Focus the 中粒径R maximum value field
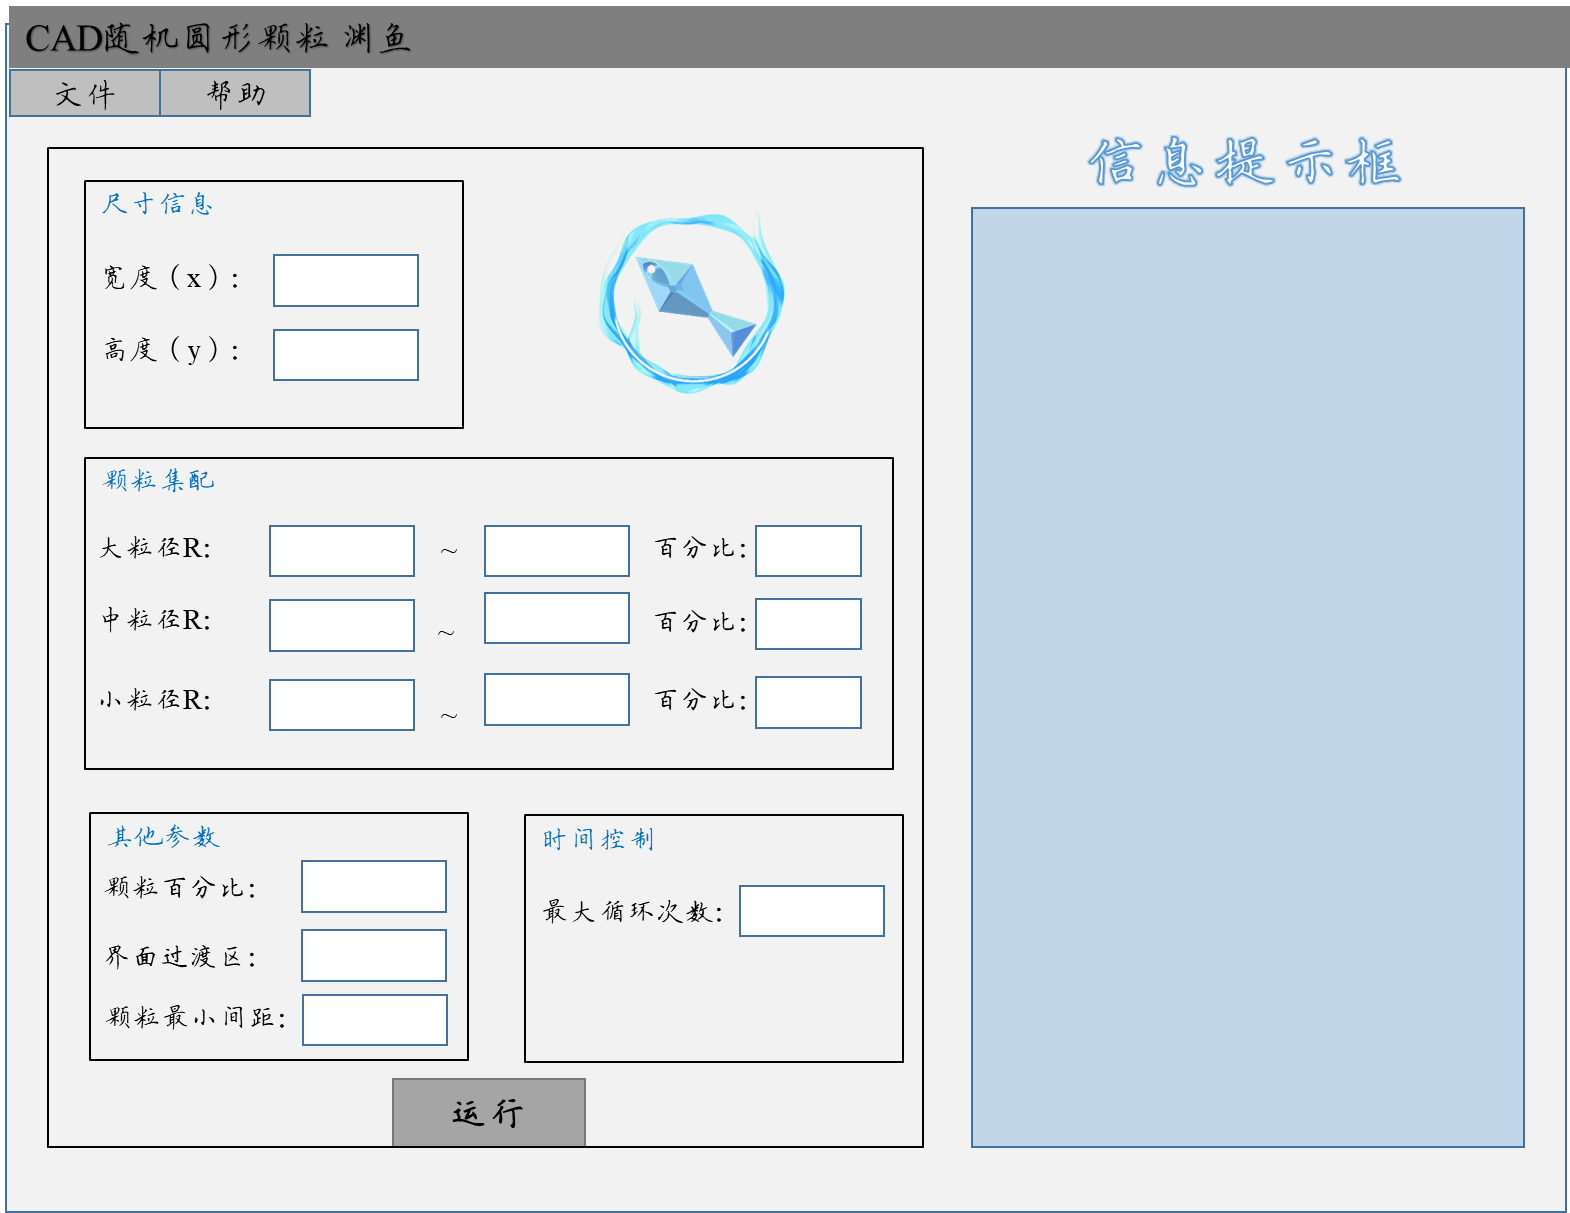The height and width of the screenshot is (1213, 1570). [557, 619]
